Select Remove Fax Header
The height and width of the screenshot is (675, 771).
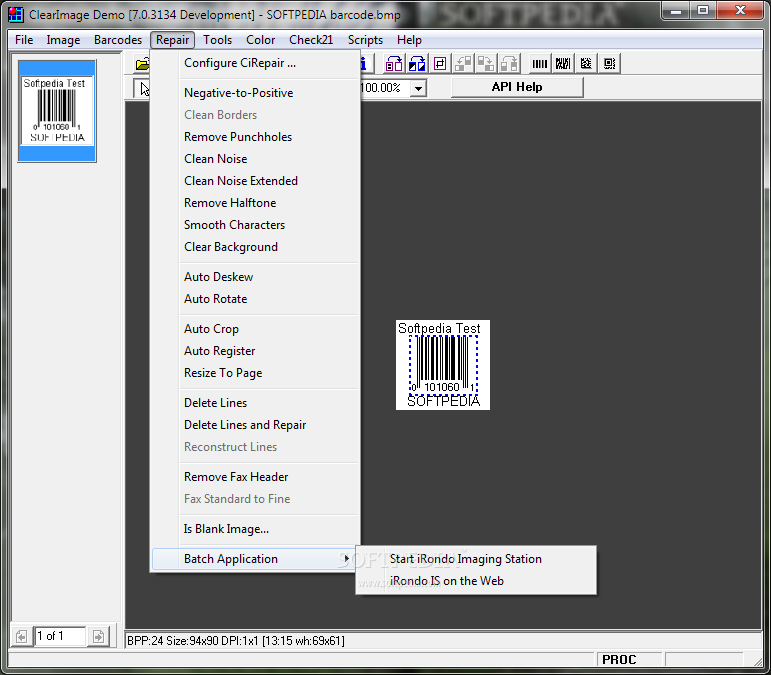(x=254, y=477)
